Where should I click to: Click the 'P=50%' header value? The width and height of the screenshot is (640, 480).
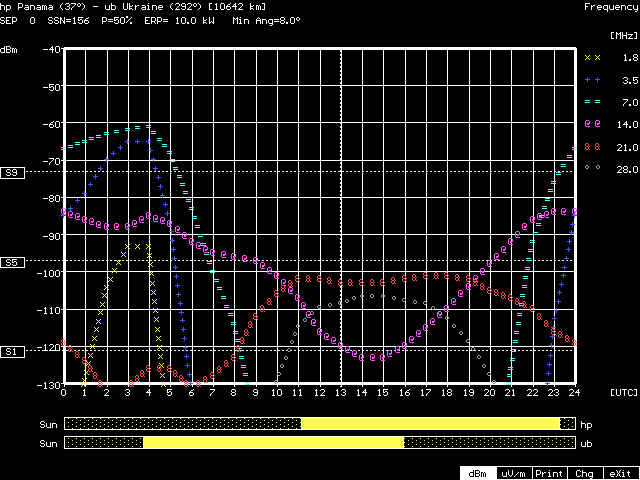coord(116,20)
